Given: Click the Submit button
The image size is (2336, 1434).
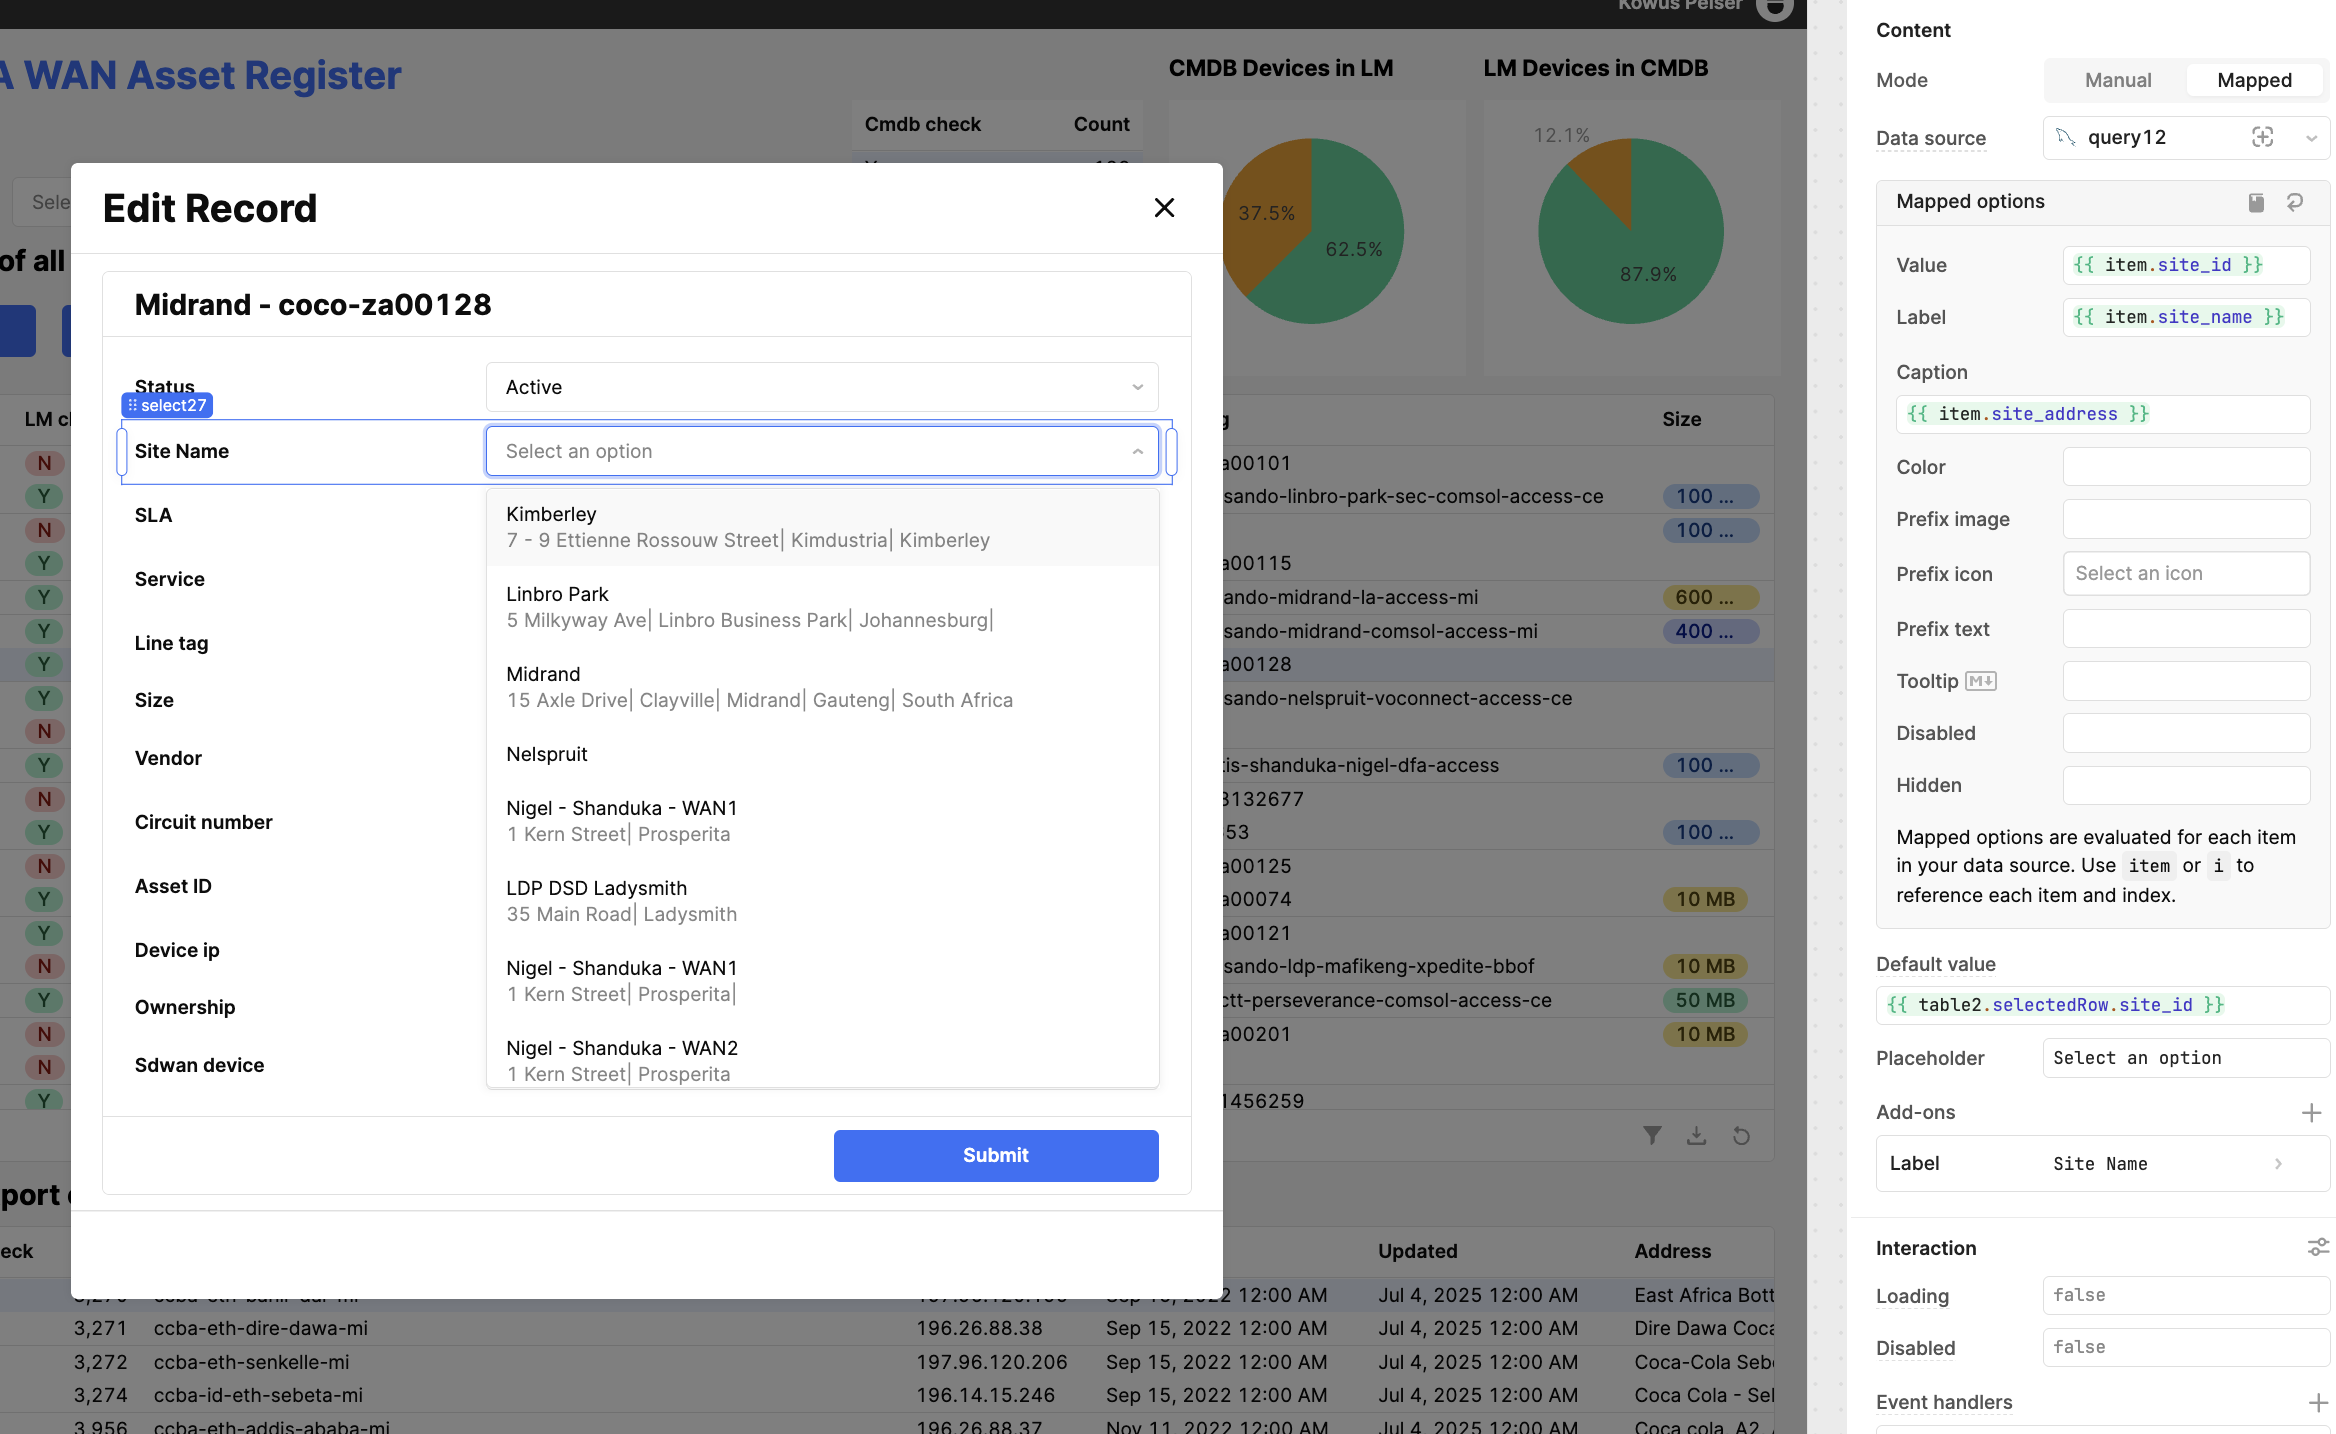Looking at the screenshot, I should point(995,1155).
